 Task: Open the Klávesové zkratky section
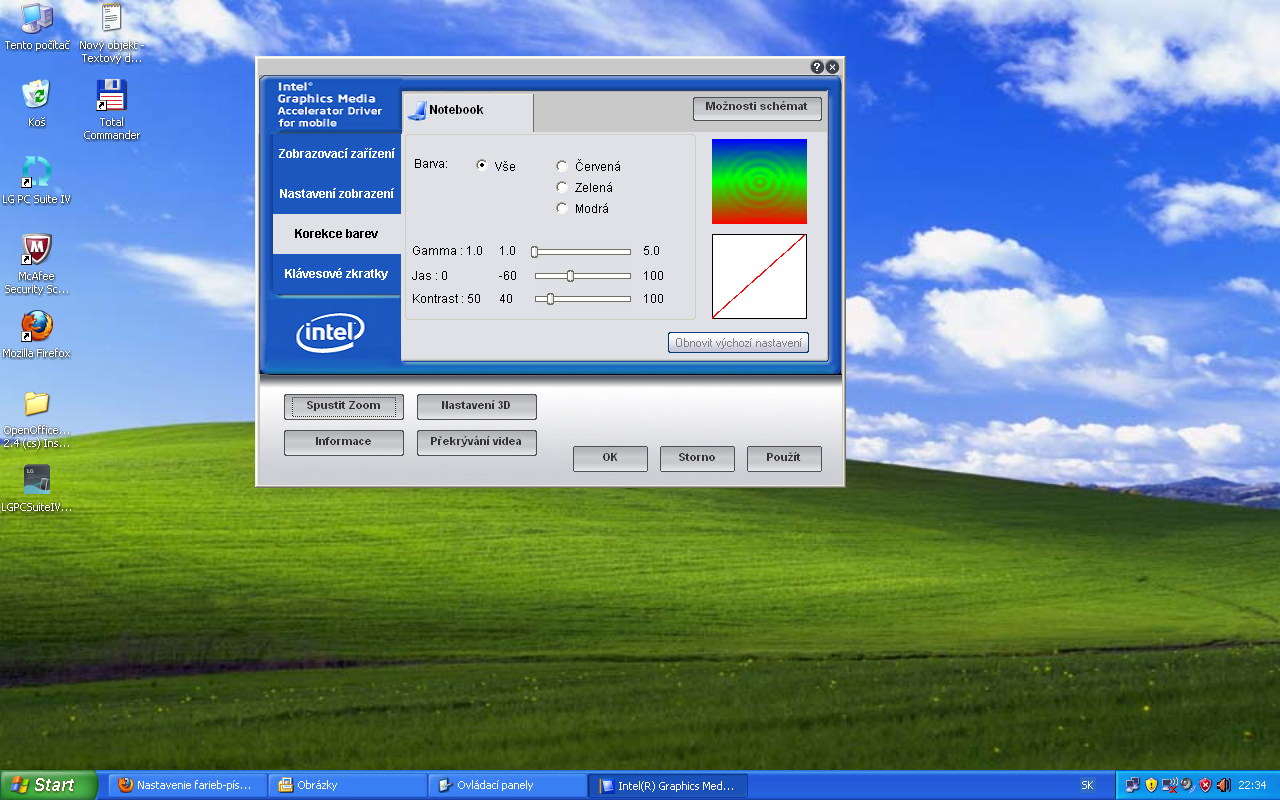(x=336, y=273)
